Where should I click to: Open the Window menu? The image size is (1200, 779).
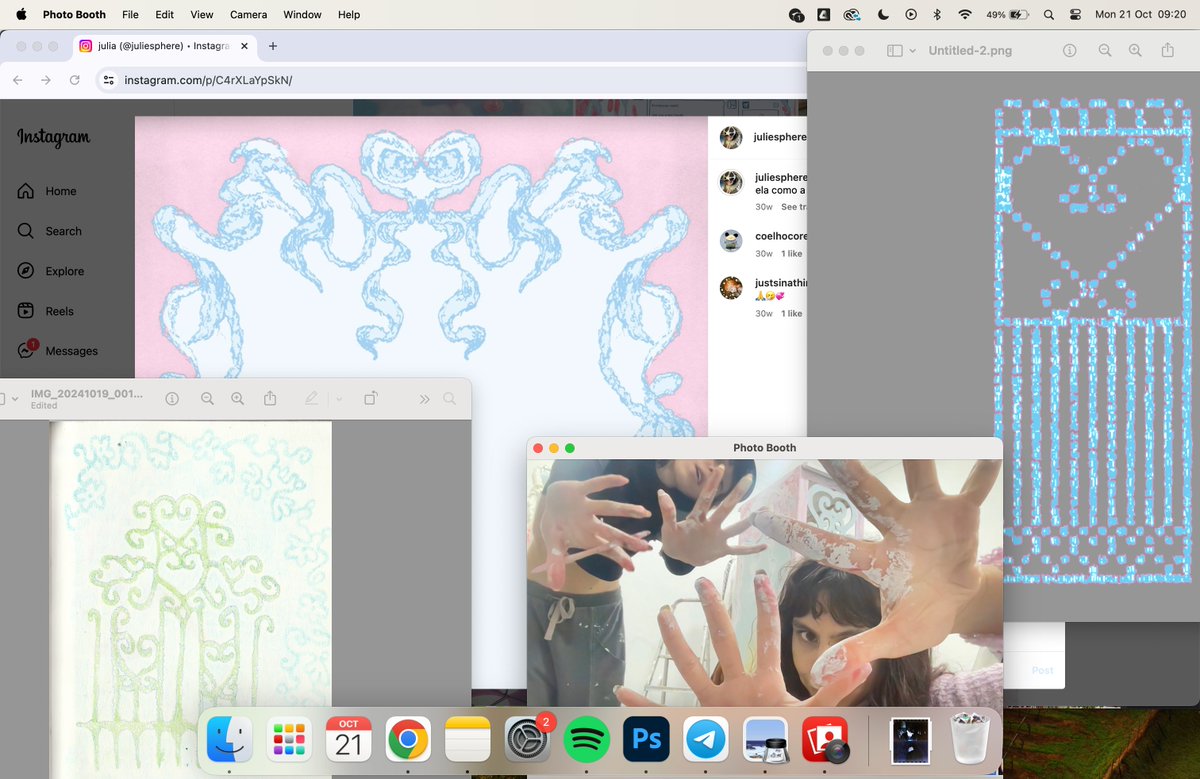click(x=302, y=15)
